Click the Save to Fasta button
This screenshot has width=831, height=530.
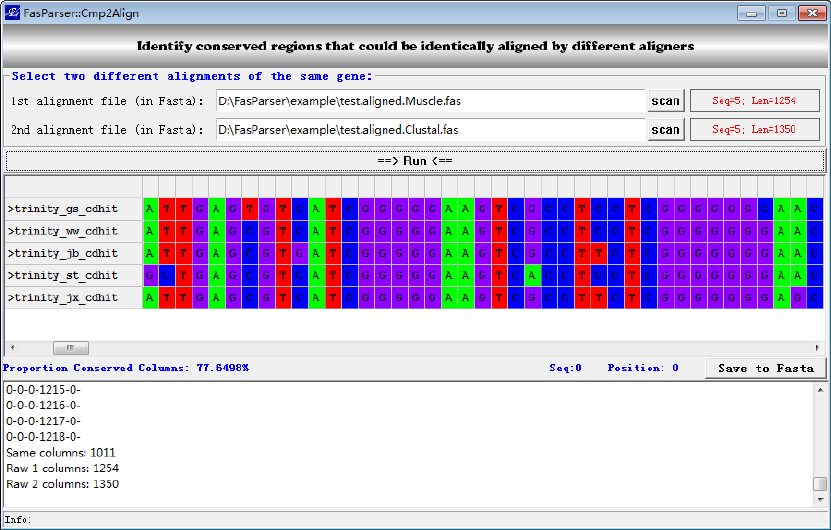coord(765,368)
